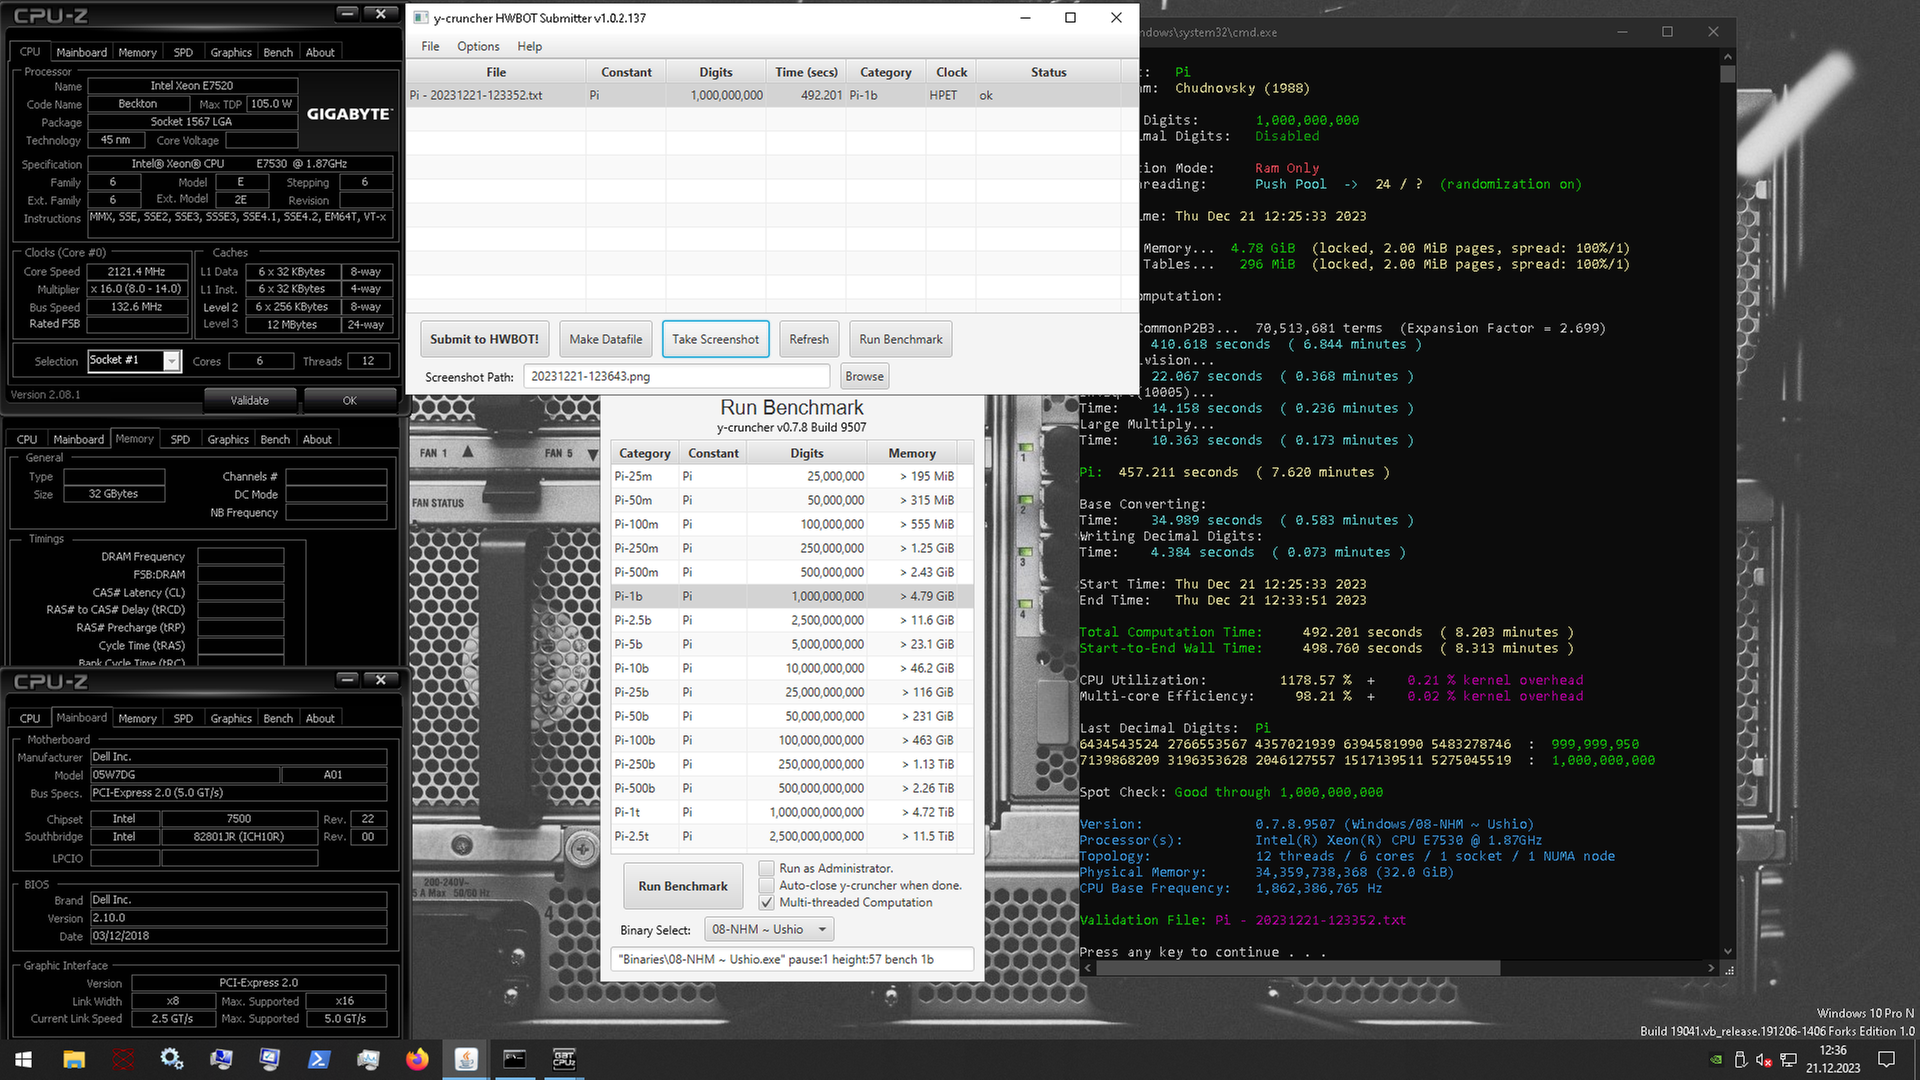Click Run Benchmark button beside the checkboxes
The height and width of the screenshot is (1080, 1920).
(683, 886)
